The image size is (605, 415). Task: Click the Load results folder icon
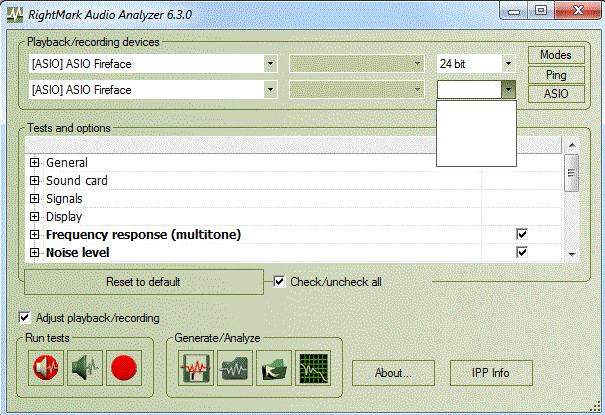(274, 368)
